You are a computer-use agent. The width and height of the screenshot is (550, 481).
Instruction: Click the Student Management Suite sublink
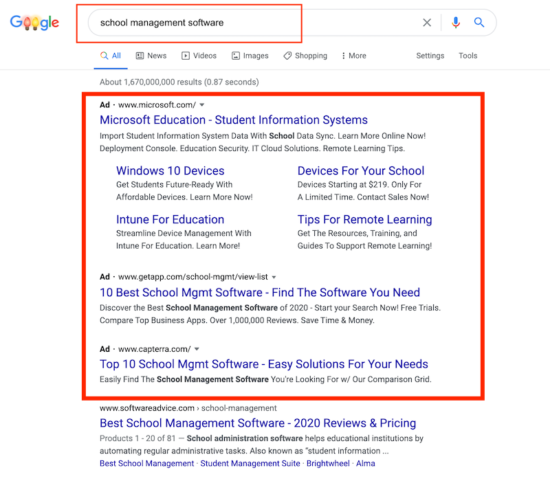point(250,463)
